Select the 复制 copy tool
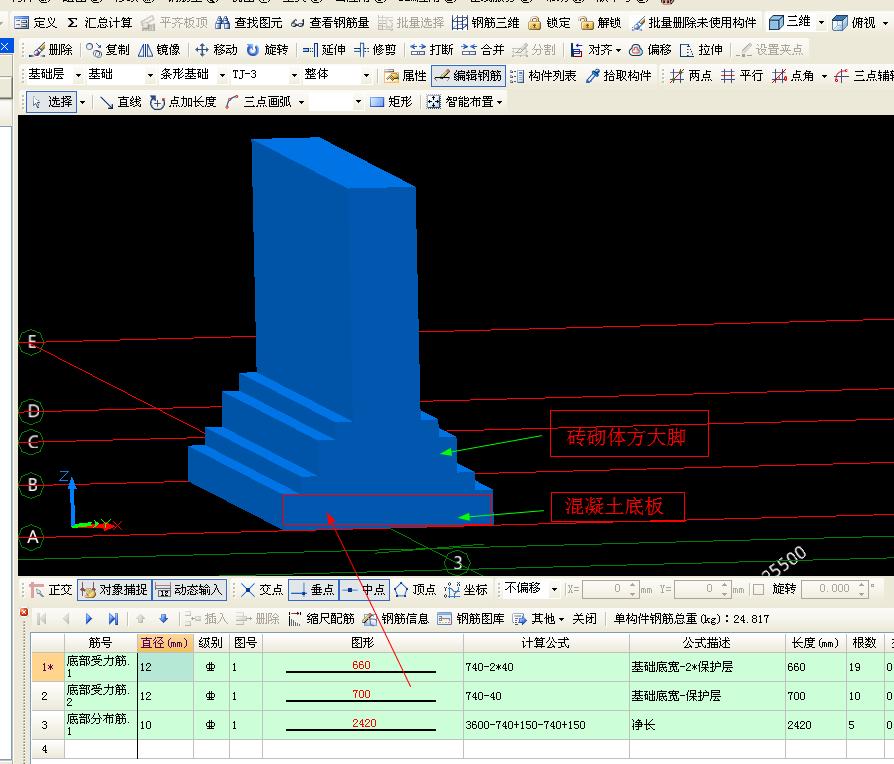This screenshot has height=764, width=894. coord(108,50)
